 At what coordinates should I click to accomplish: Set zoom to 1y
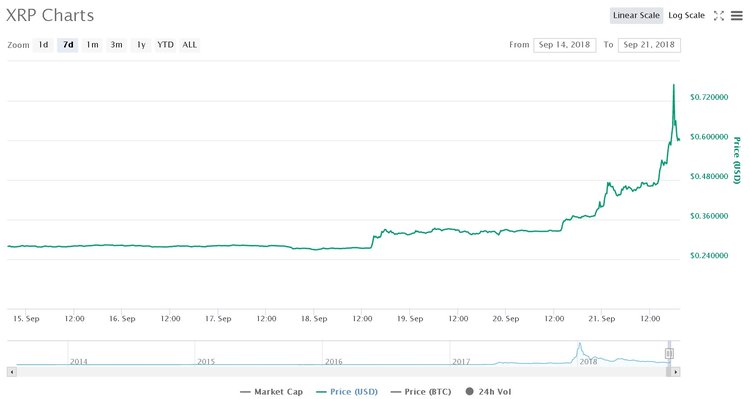point(141,44)
